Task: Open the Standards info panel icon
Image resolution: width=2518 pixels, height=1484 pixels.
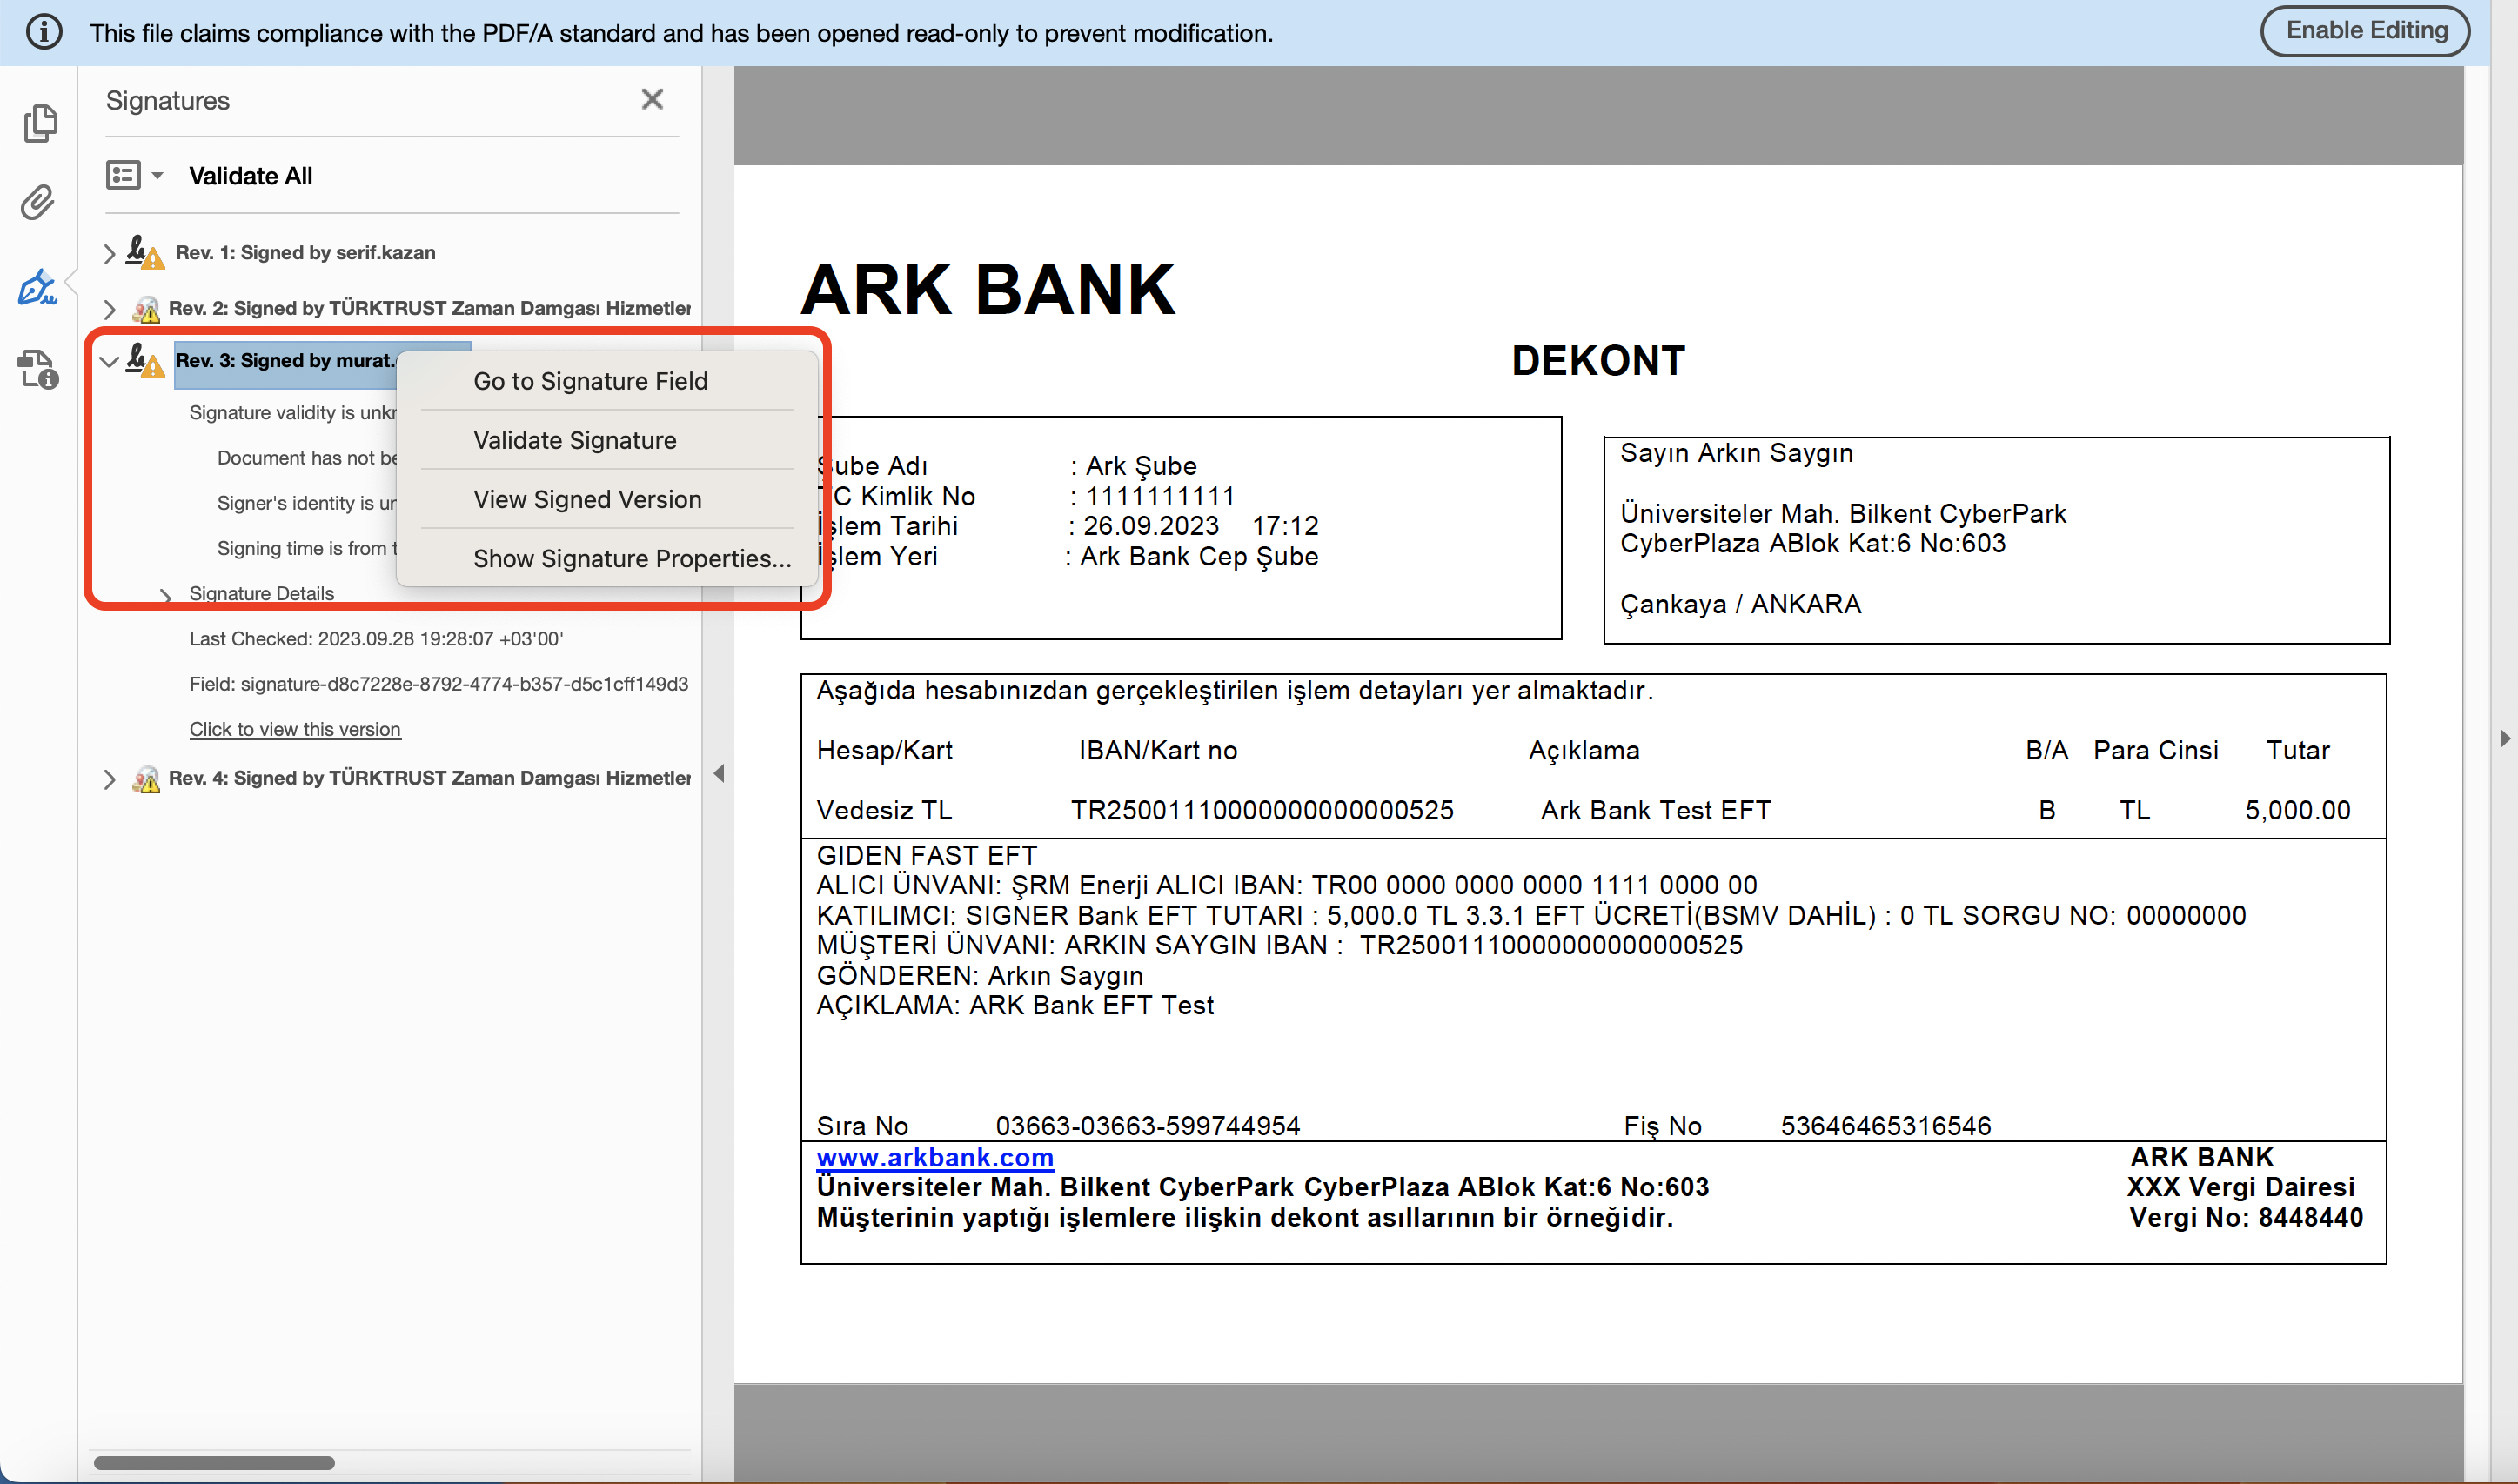Action: (x=39, y=369)
